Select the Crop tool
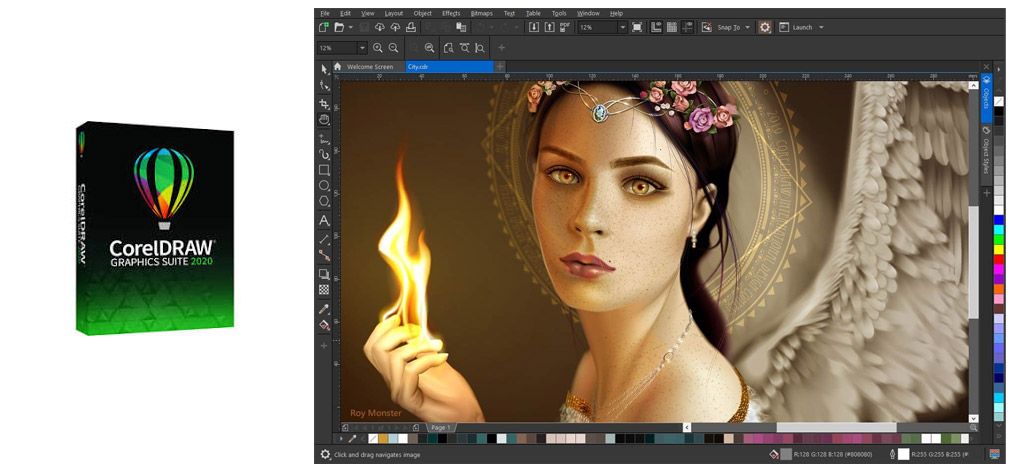This screenshot has width=1014, height=472. 324,103
